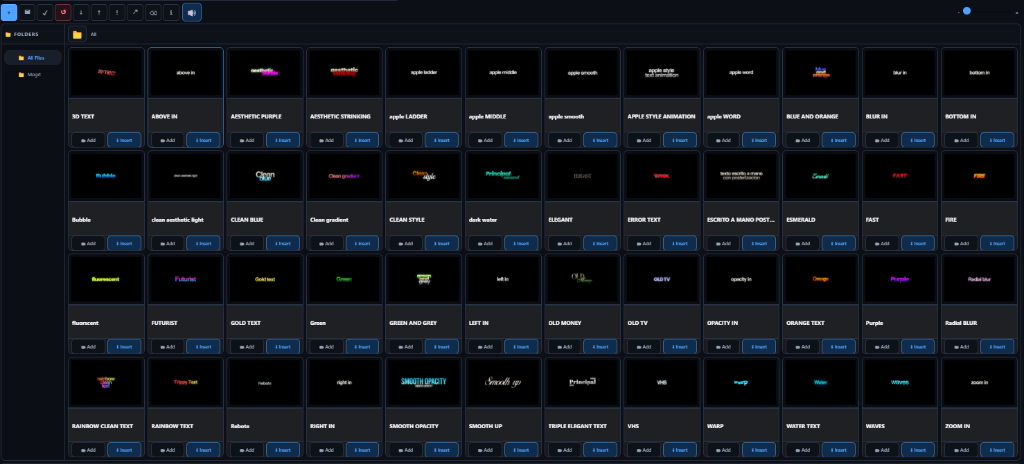Click Add on the VHS card
Image resolution: width=1024 pixels, height=464 pixels.
pos(644,450)
